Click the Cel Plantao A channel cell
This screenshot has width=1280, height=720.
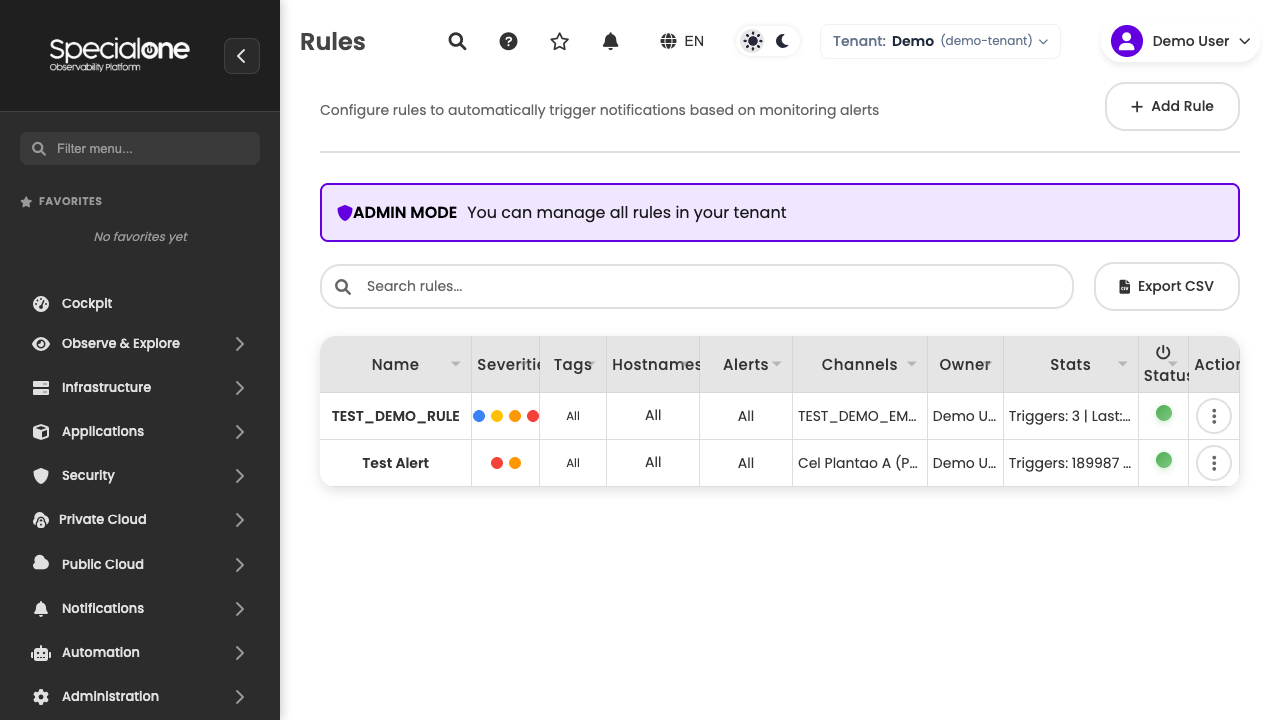[860, 463]
